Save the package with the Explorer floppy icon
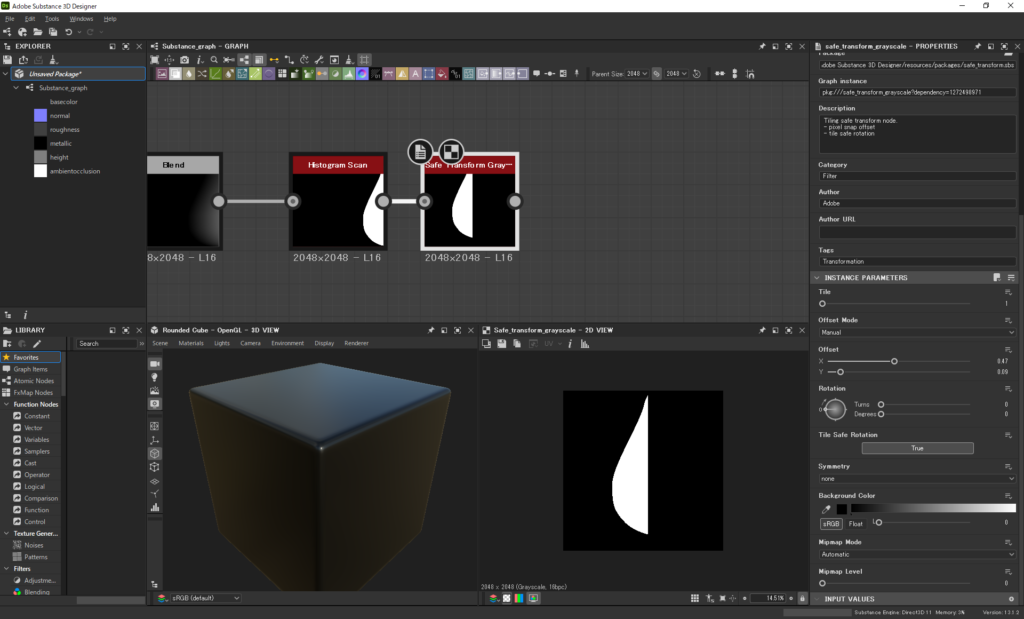Viewport: 1024px width, 619px height. click(8, 60)
